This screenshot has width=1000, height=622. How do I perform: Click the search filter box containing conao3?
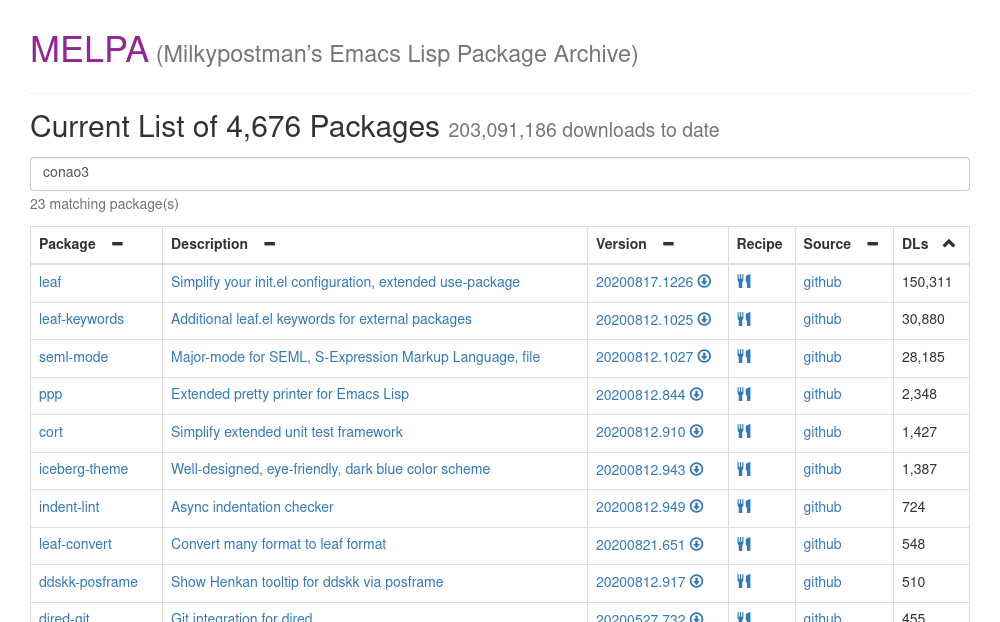click(x=499, y=173)
